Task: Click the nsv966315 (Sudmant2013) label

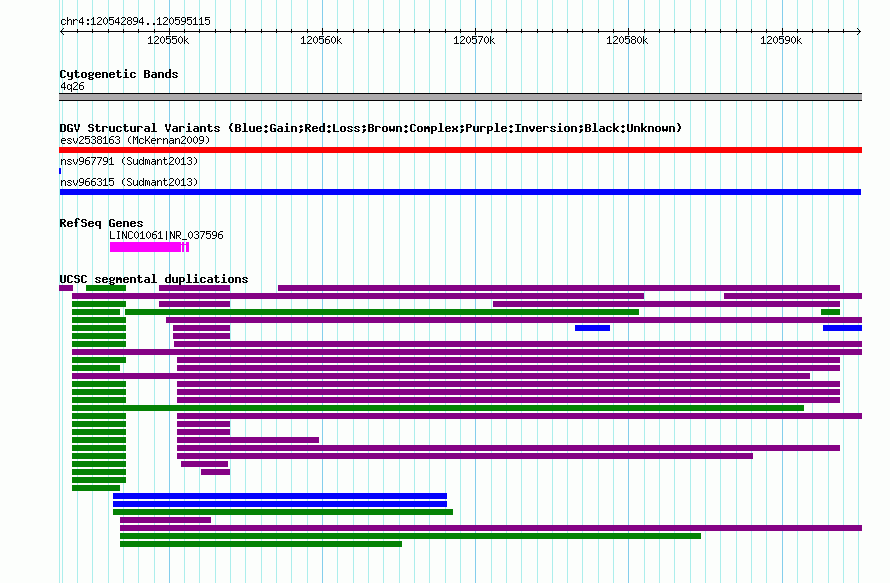Action: [129, 182]
